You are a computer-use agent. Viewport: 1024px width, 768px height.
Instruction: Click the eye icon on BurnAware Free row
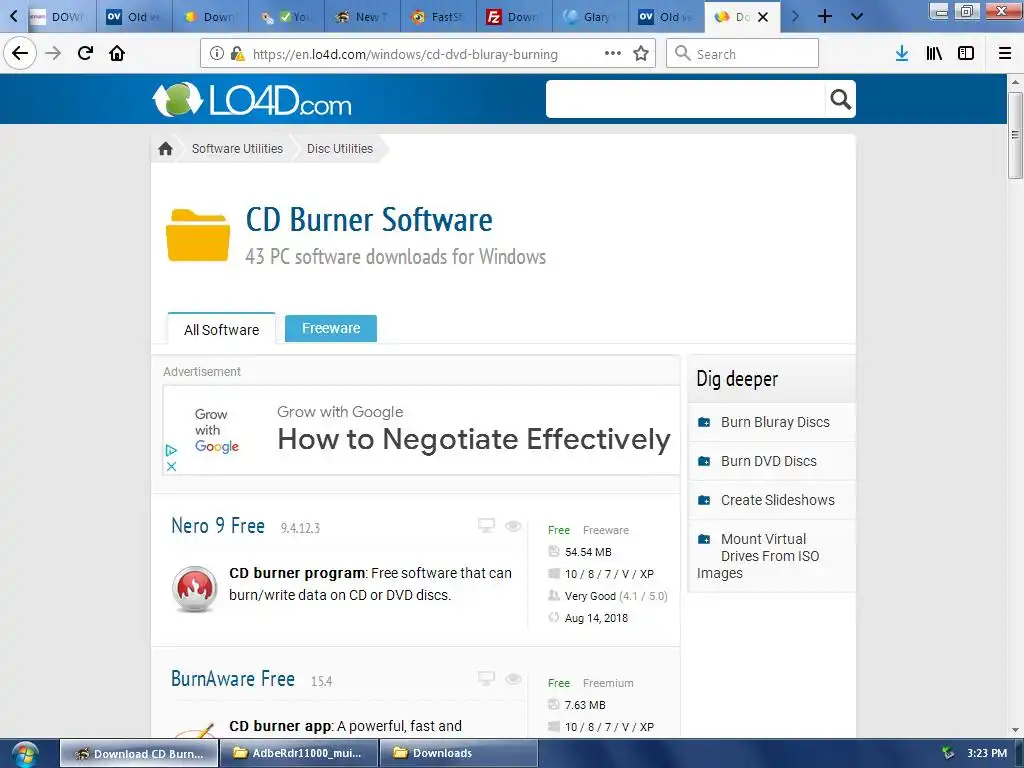pos(513,679)
